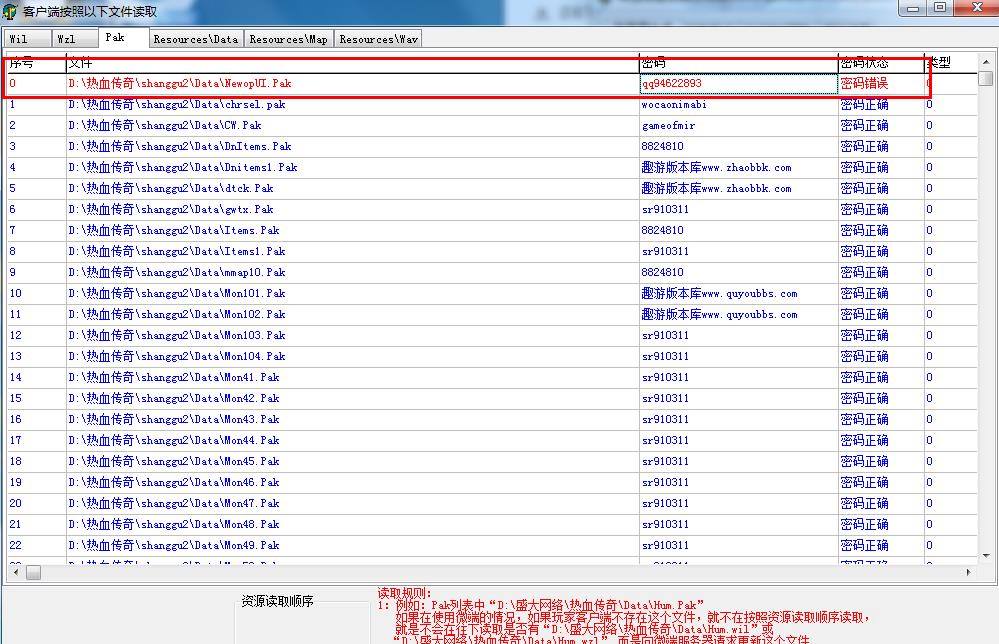This screenshot has width=999, height=644.
Task: Click the password field containing qq94622893
Action: pos(737,84)
